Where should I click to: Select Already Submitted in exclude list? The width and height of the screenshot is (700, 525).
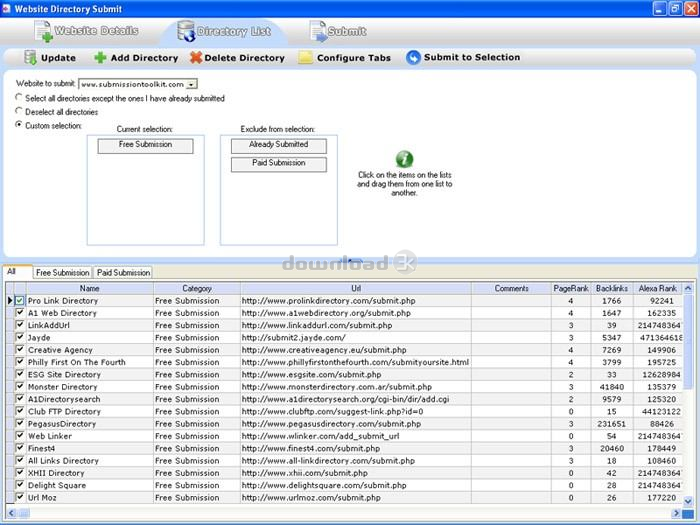(x=279, y=146)
